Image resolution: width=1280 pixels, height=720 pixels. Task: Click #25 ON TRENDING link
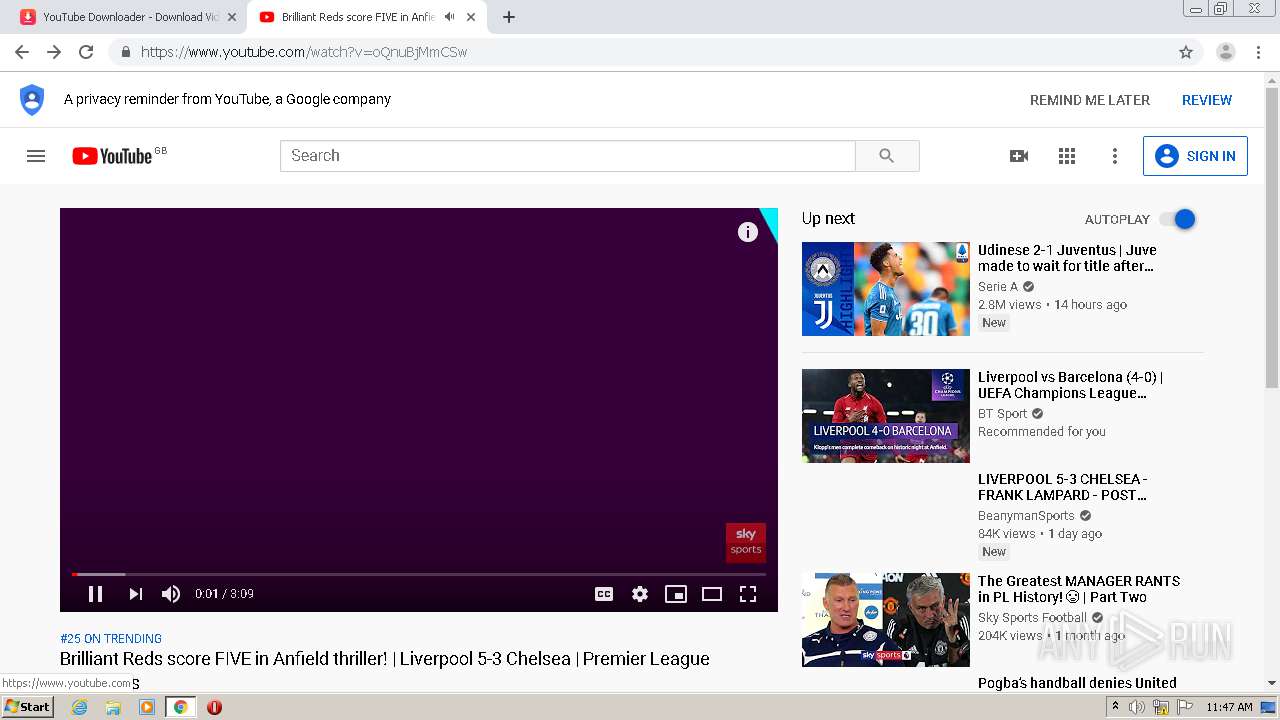[111, 639]
